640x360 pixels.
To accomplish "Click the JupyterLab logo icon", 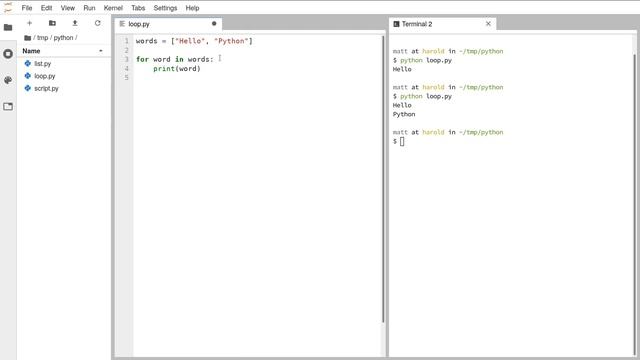I will [8, 7].
